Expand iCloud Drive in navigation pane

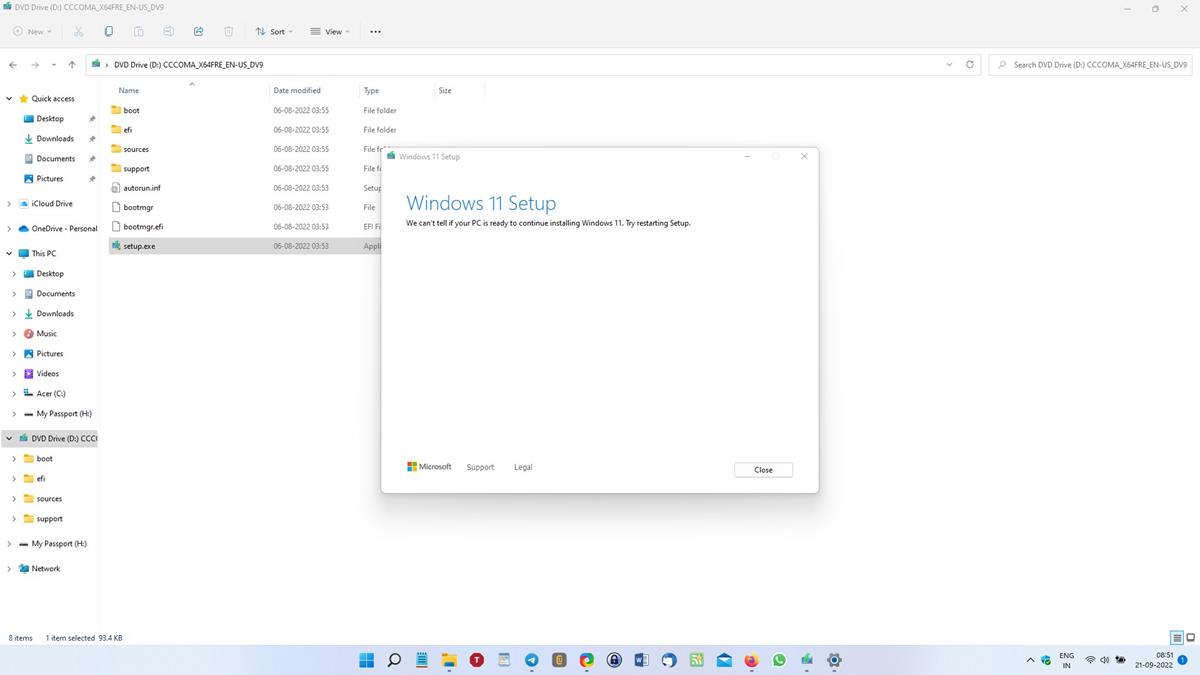coord(9,204)
